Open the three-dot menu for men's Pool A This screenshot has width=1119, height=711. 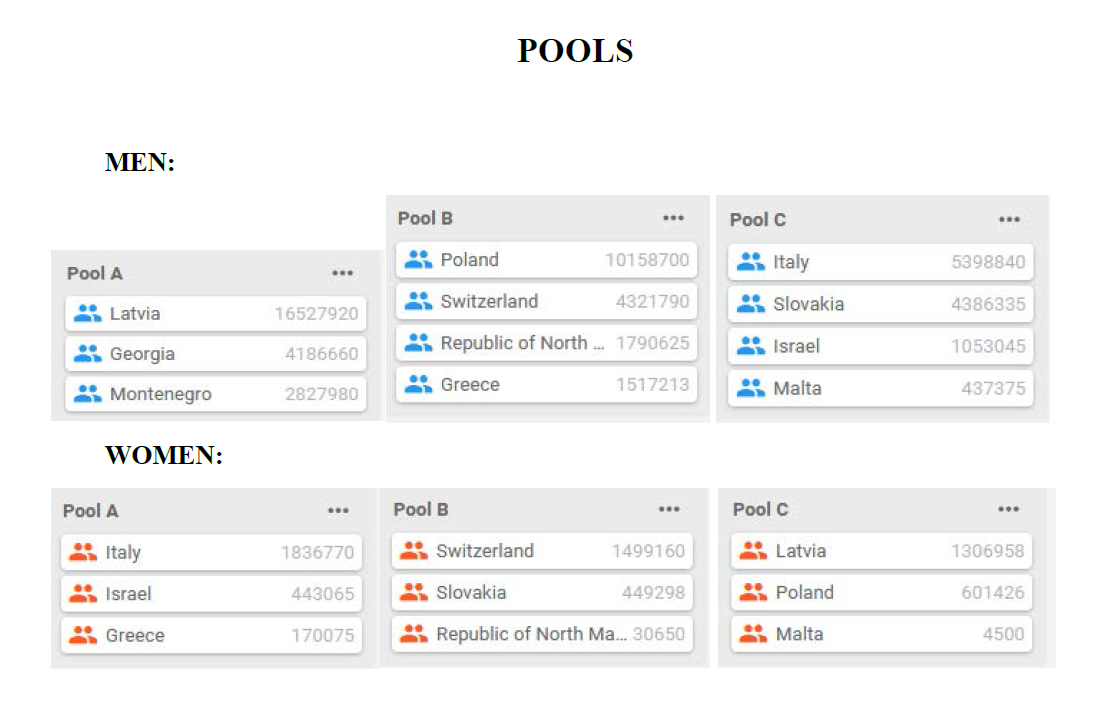pos(343,273)
